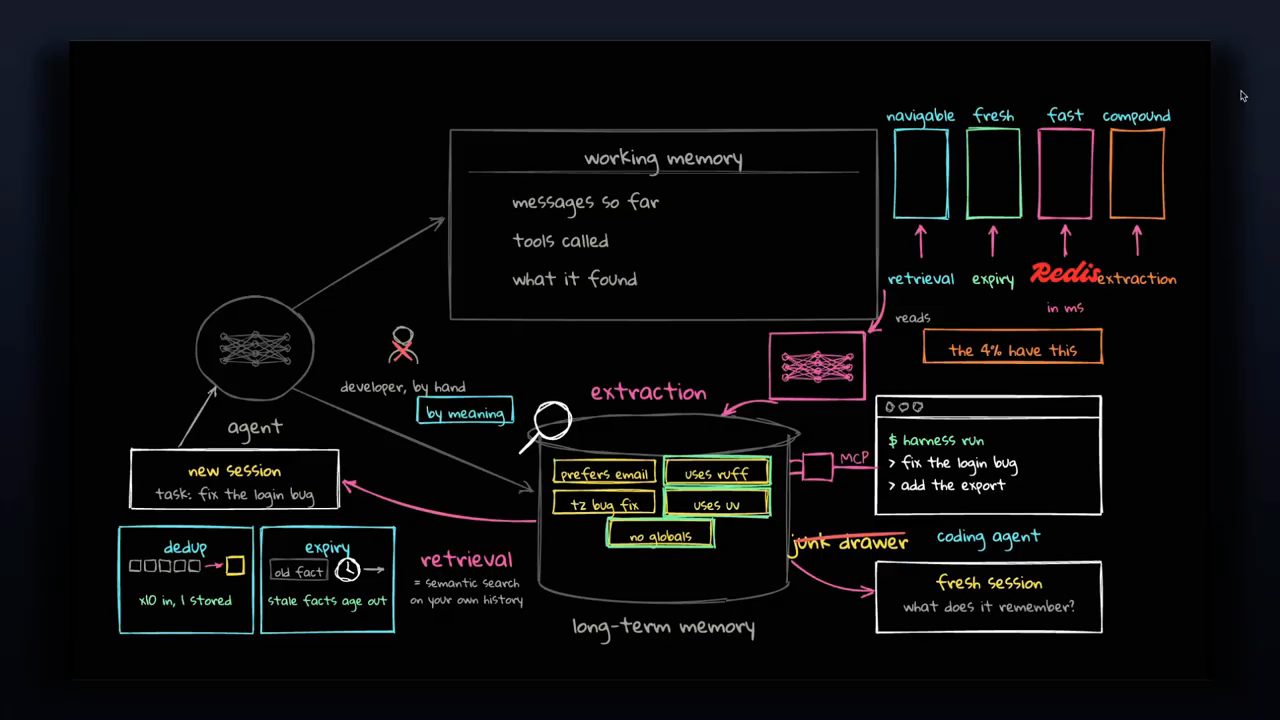Click the struck-through 'junk drawer' label
The height and width of the screenshot is (720, 1280).
click(849, 543)
